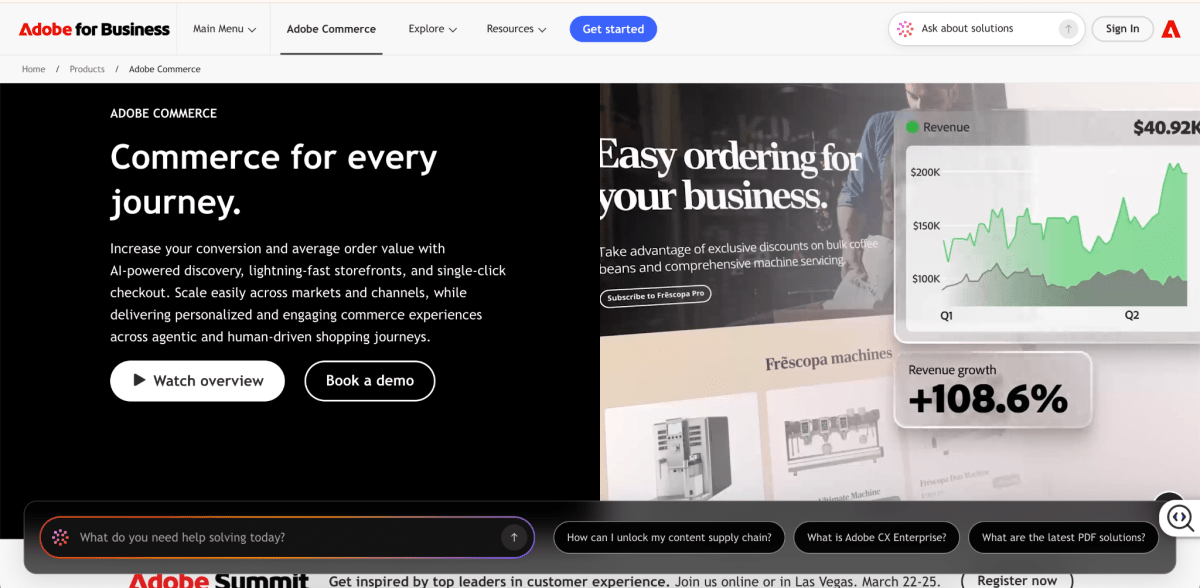The image size is (1200, 588).
Task: Click Subscribe to Frēscopa Pro in hero image
Action: [x=655, y=297]
